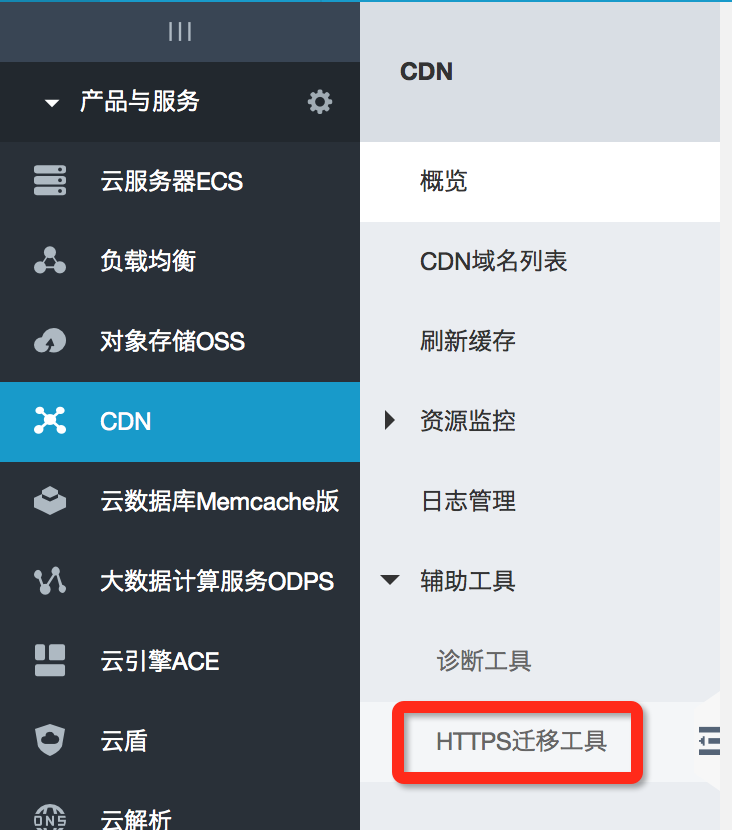Open 云数据库Memcache版 in the sidebar
Screen dimensions: 732x830
point(220,501)
